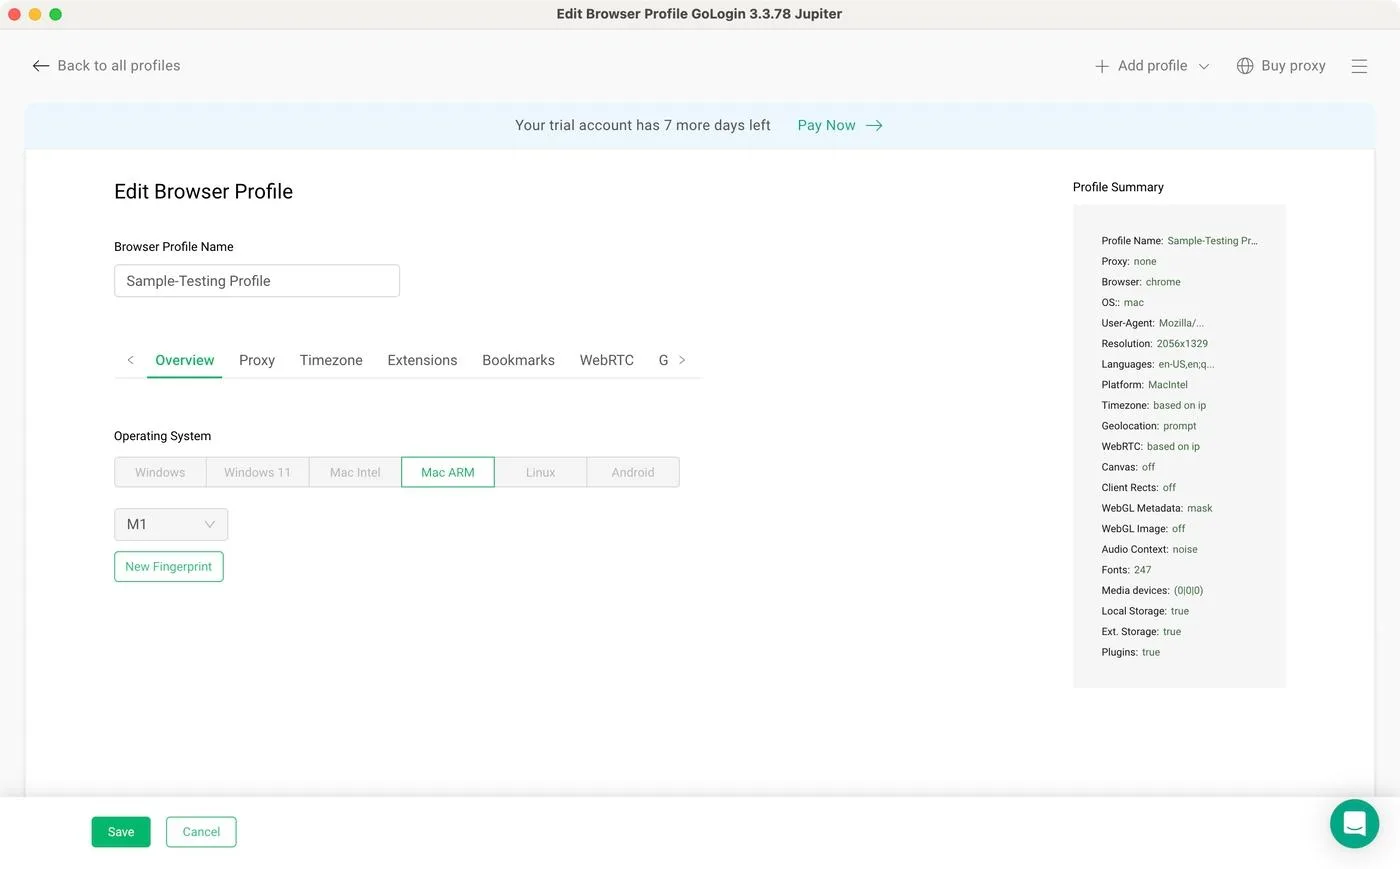This screenshot has width=1400, height=869.
Task: Click the User-Agent: Mozilla summary row
Action: 1153,324
